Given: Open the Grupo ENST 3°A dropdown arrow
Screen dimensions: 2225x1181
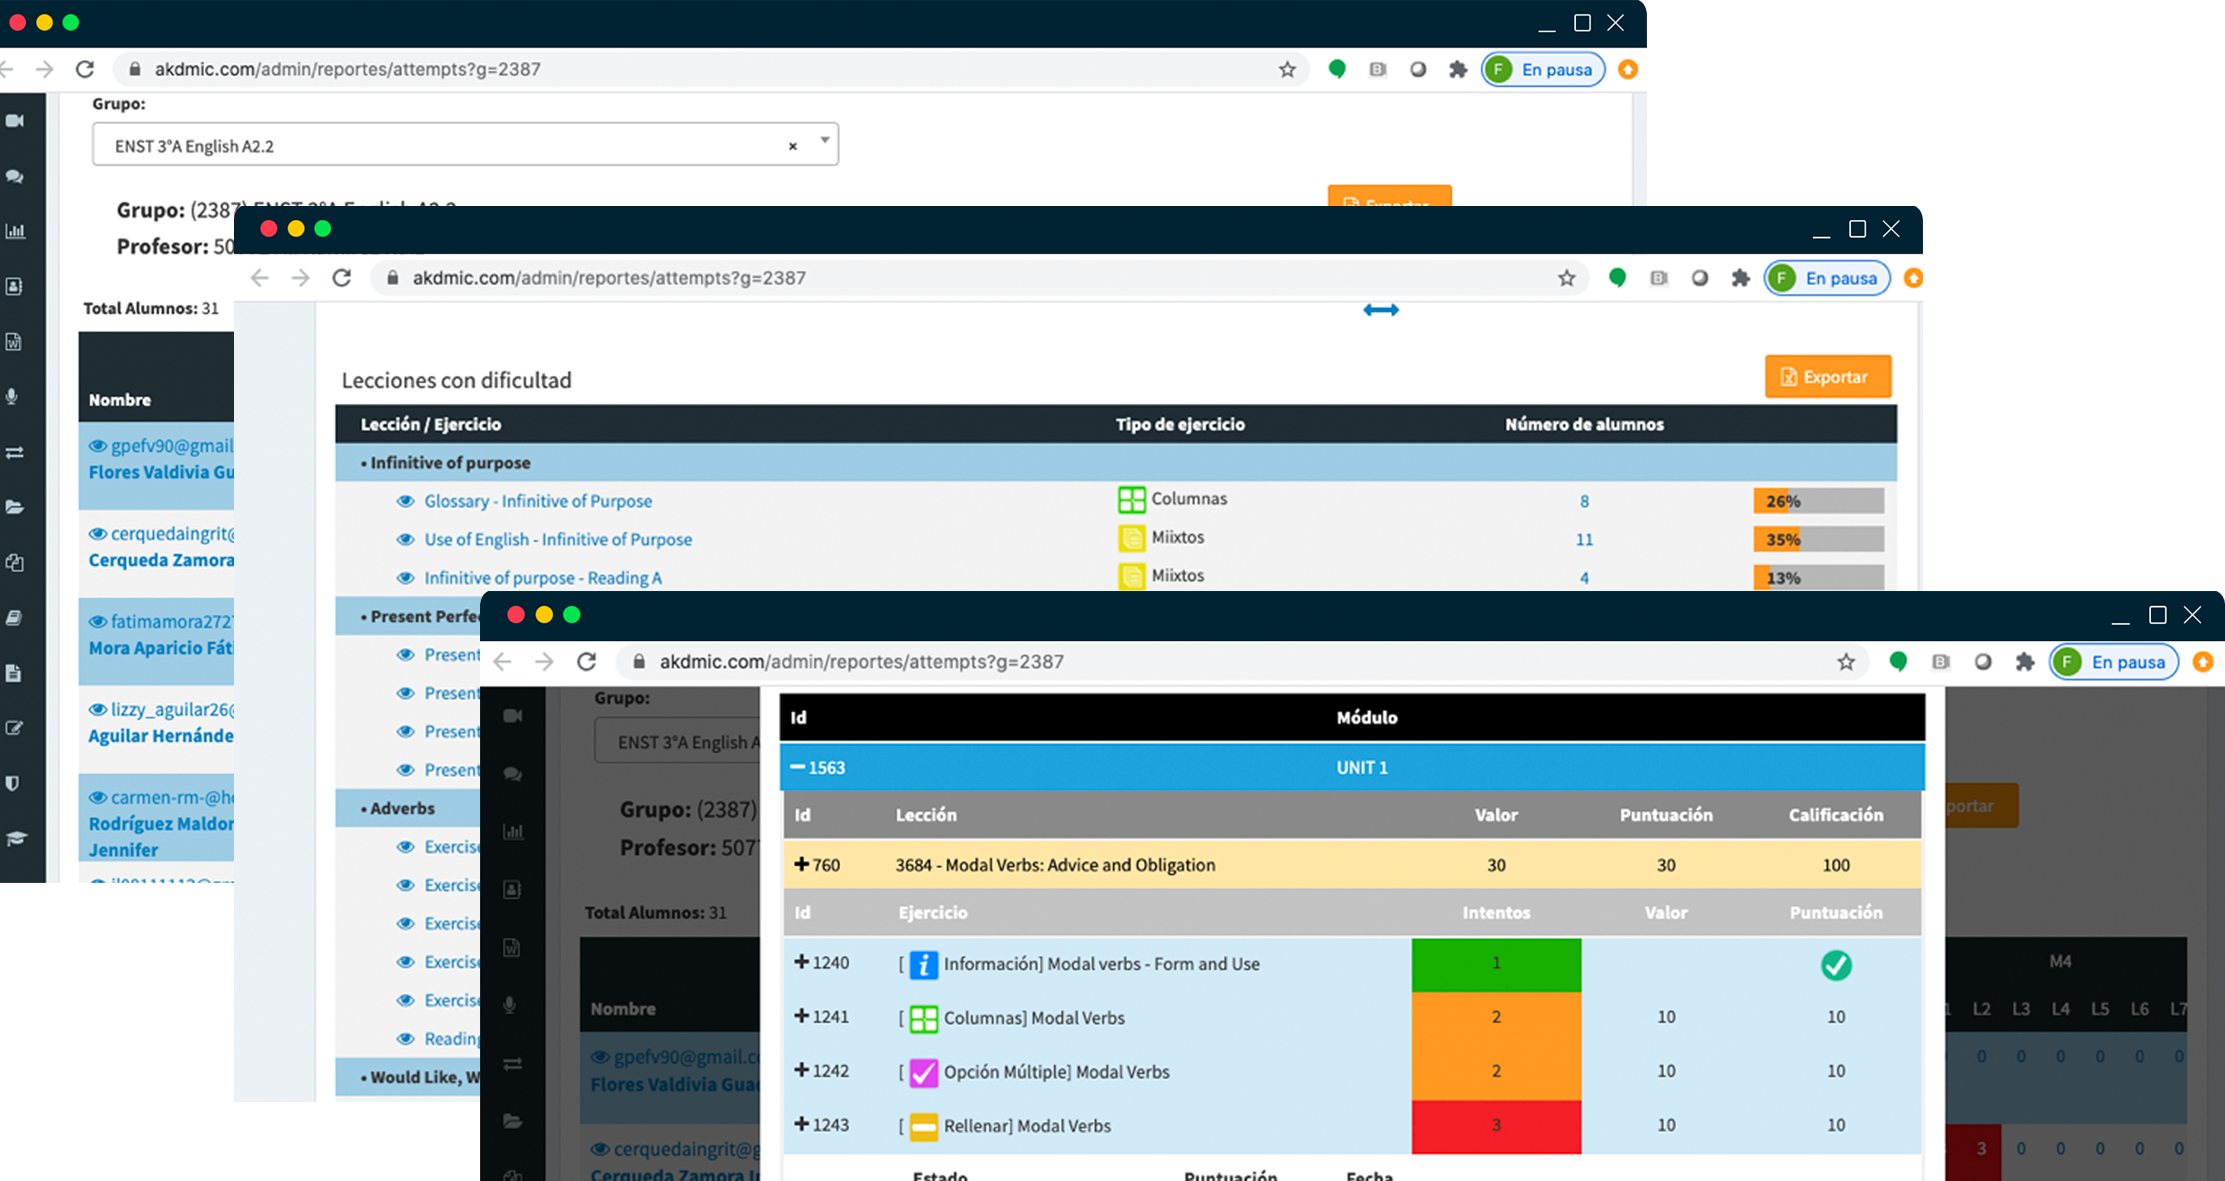Looking at the screenshot, I should tap(824, 140).
